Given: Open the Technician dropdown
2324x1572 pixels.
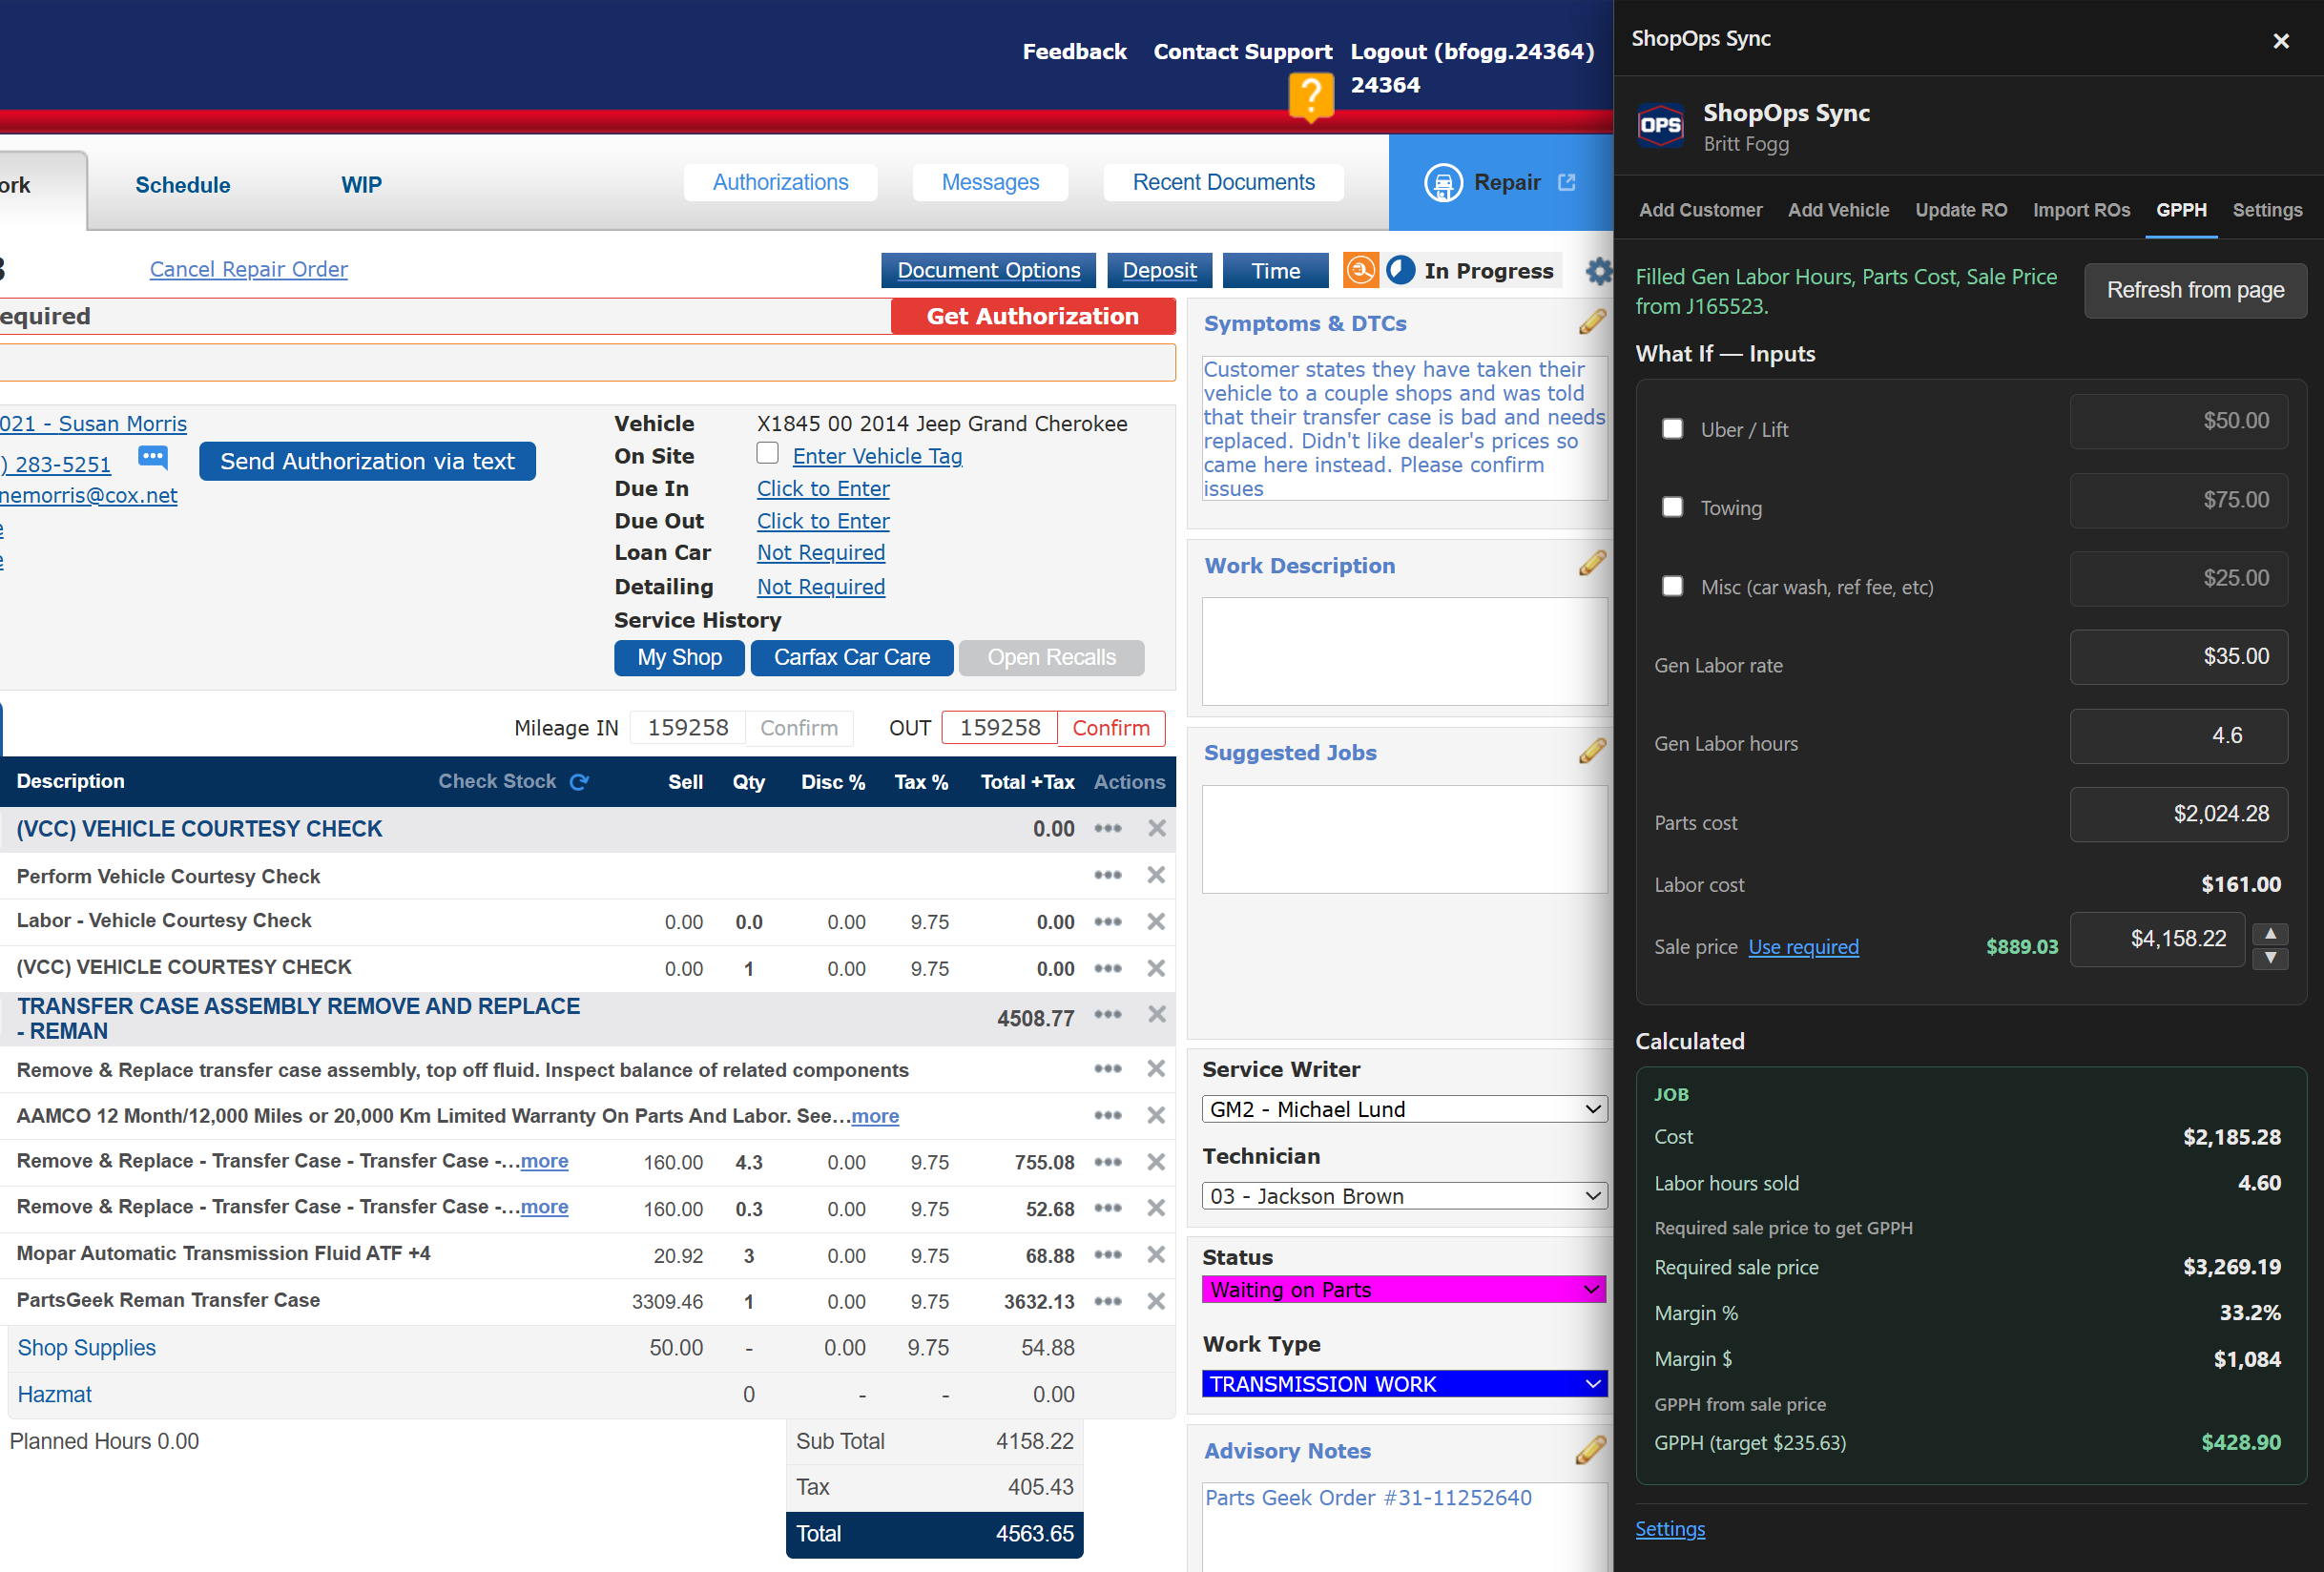Looking at the screenshot, I should click(x=1404, y=1196).
